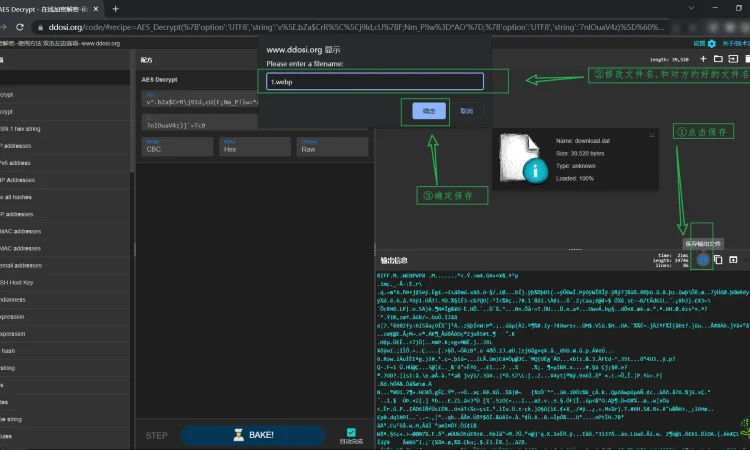Close the AES Decrypt browser tab
Screen dimensions: 750x450
point(96,9)
